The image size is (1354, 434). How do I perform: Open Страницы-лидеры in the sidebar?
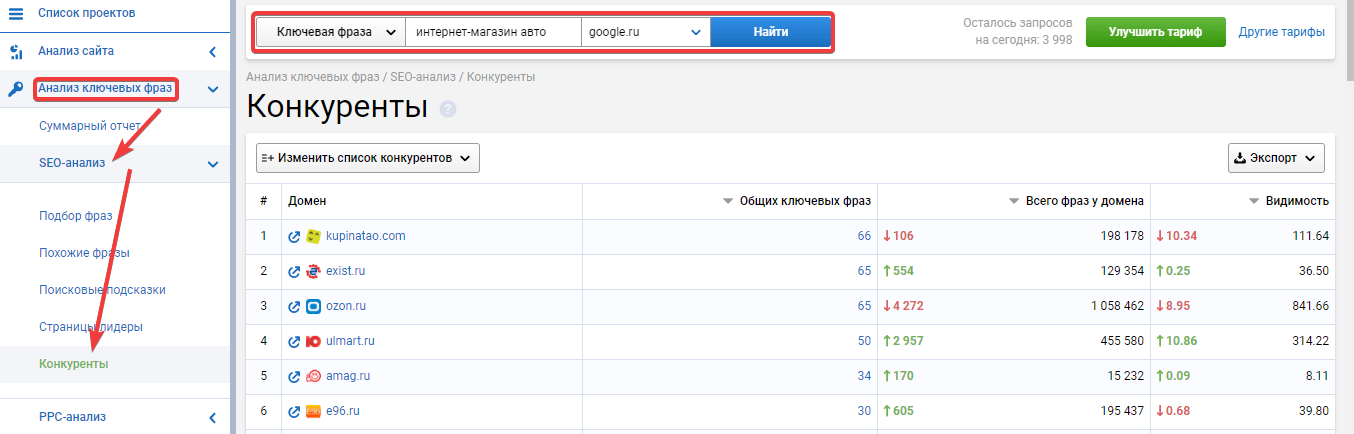pos(90,327)
